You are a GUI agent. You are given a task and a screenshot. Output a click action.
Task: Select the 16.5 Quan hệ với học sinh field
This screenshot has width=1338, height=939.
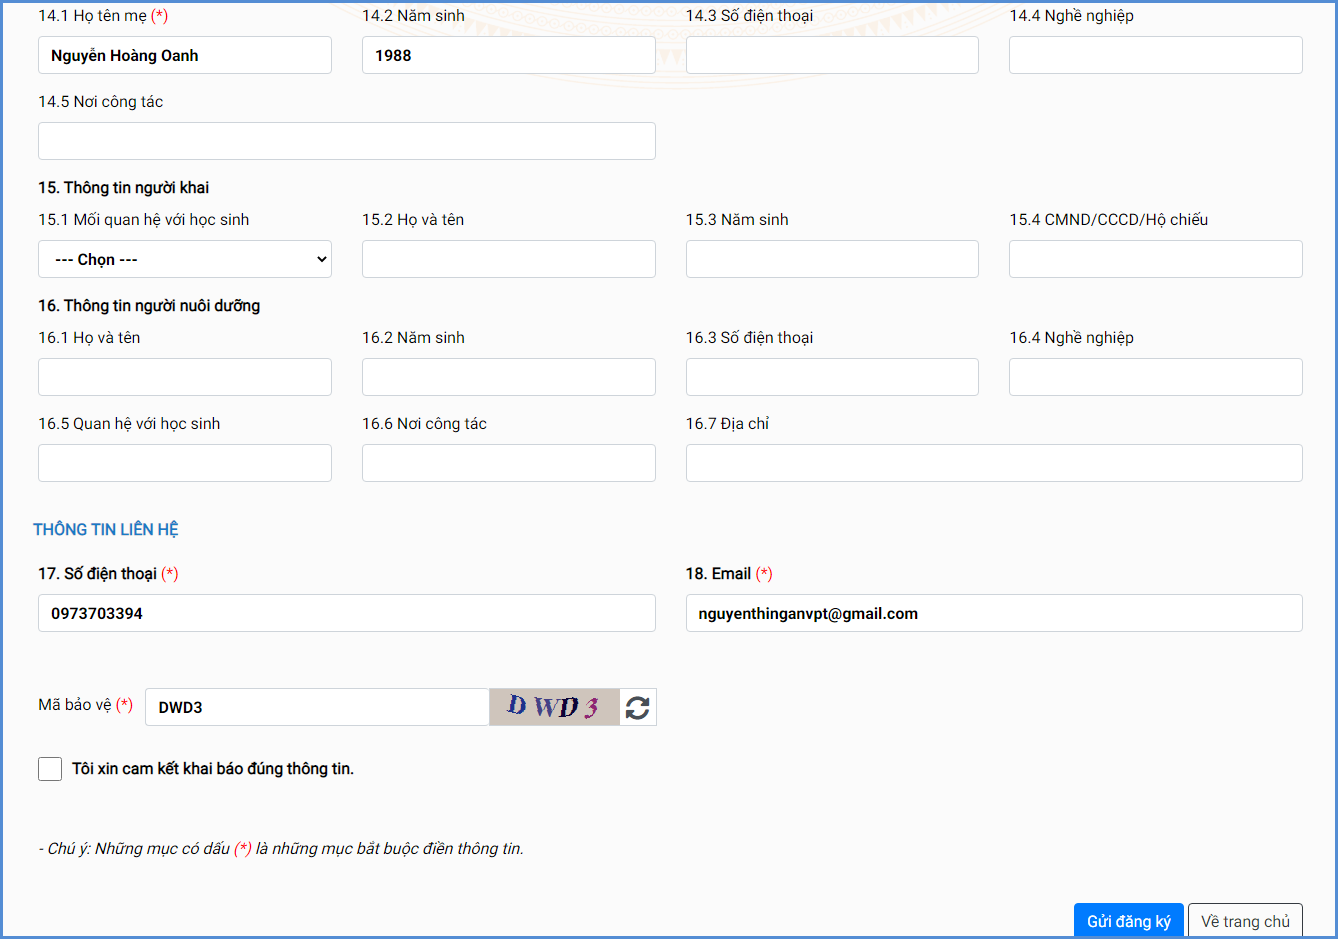click(185, 463)
